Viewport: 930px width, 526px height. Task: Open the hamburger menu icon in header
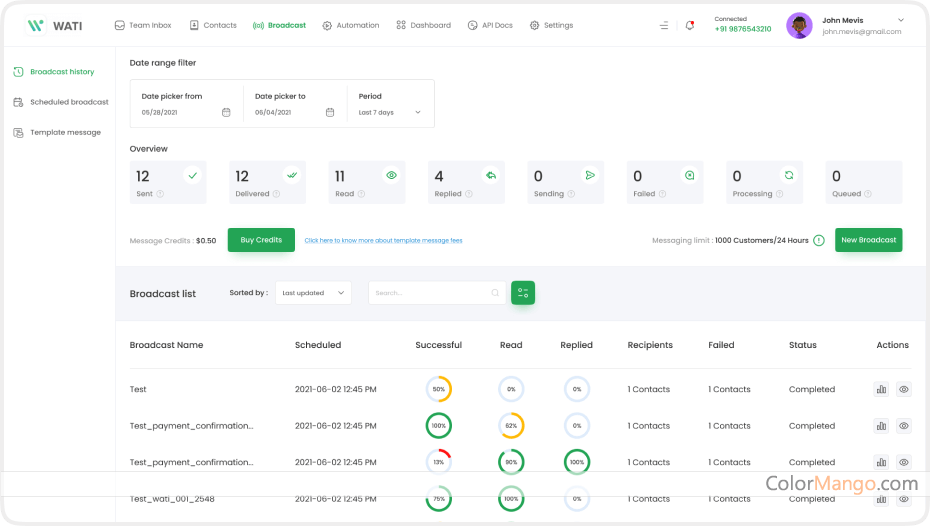point(664,25)
